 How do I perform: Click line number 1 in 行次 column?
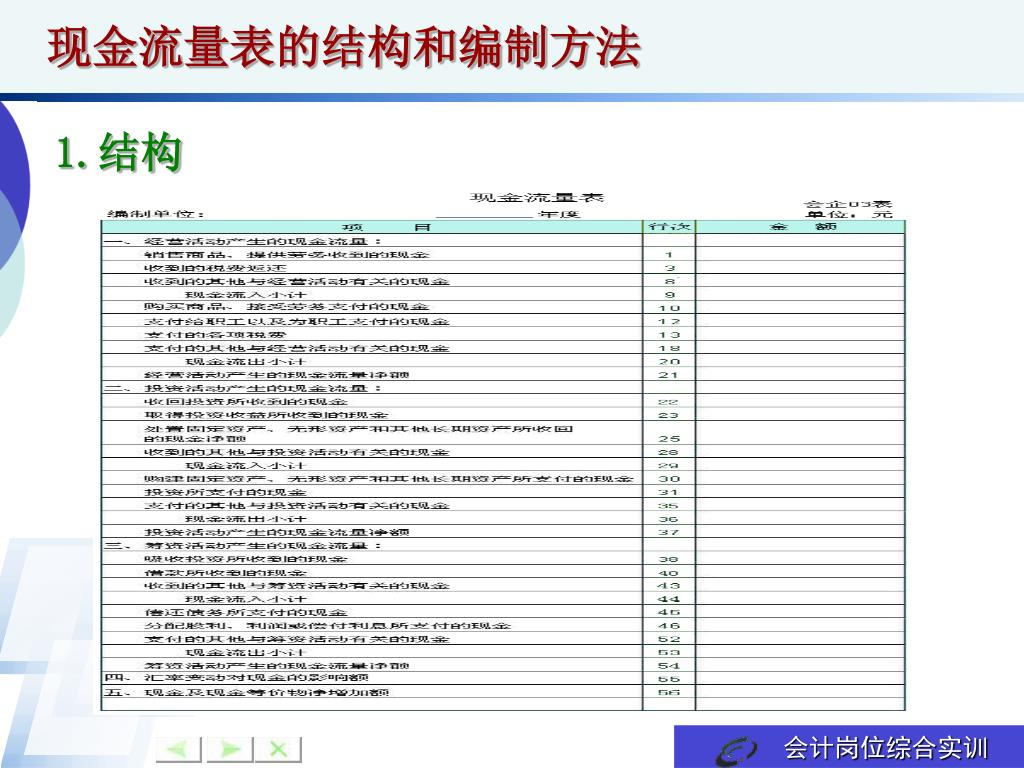[x=669, y=255]
